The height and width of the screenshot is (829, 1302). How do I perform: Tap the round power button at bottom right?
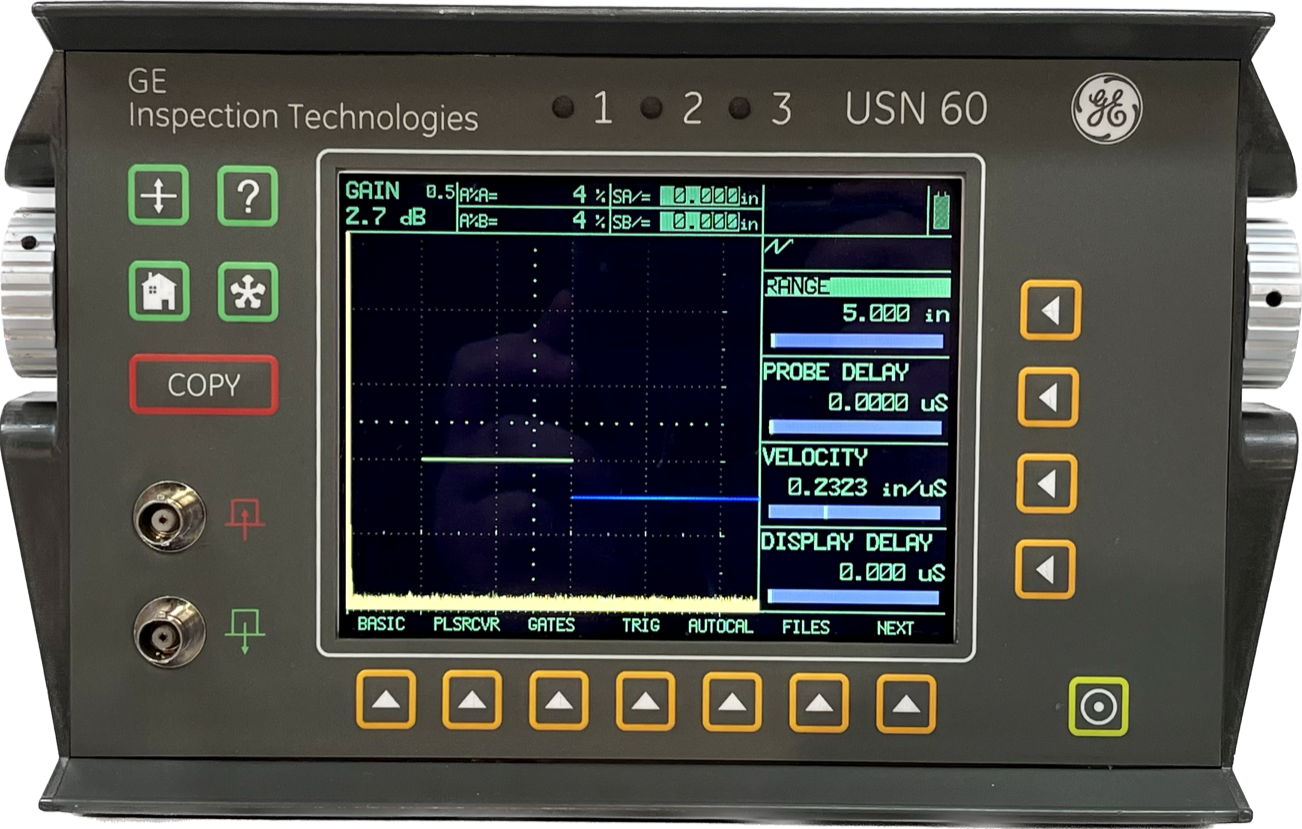(x=1098, y=706)
